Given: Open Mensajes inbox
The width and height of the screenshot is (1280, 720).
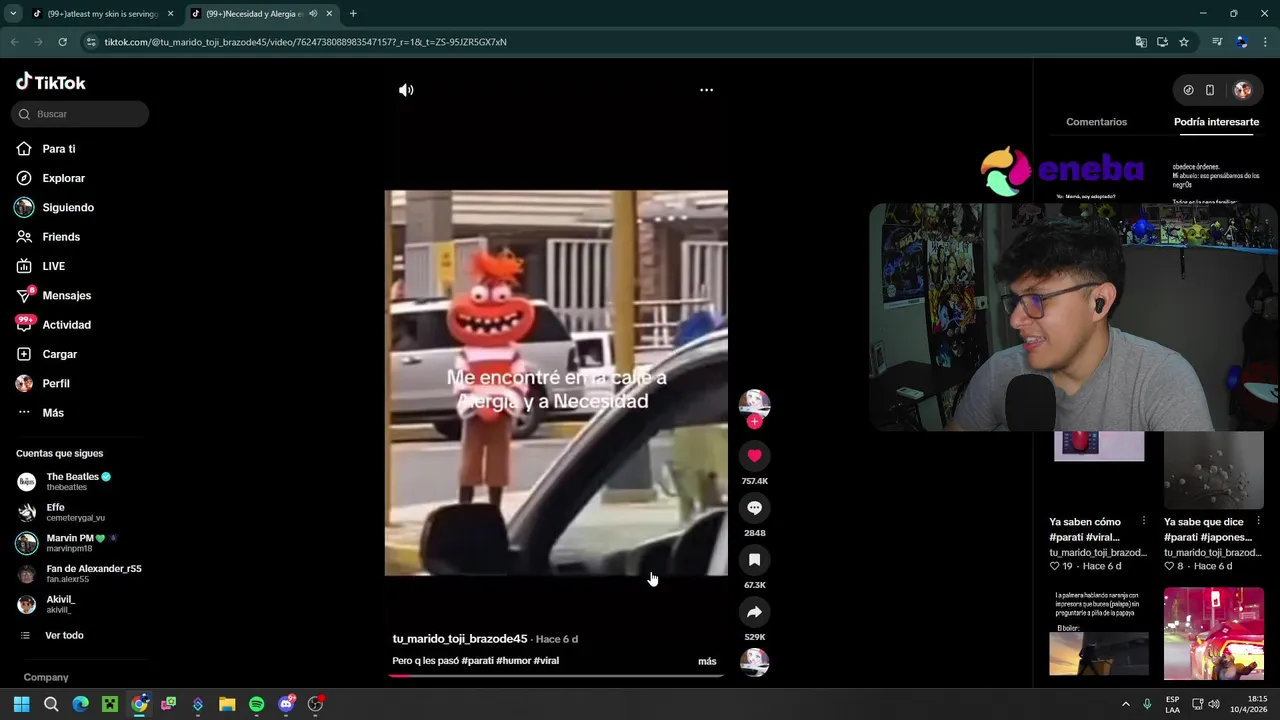Looking at the screenshot, I should click(x=66, y=296).
